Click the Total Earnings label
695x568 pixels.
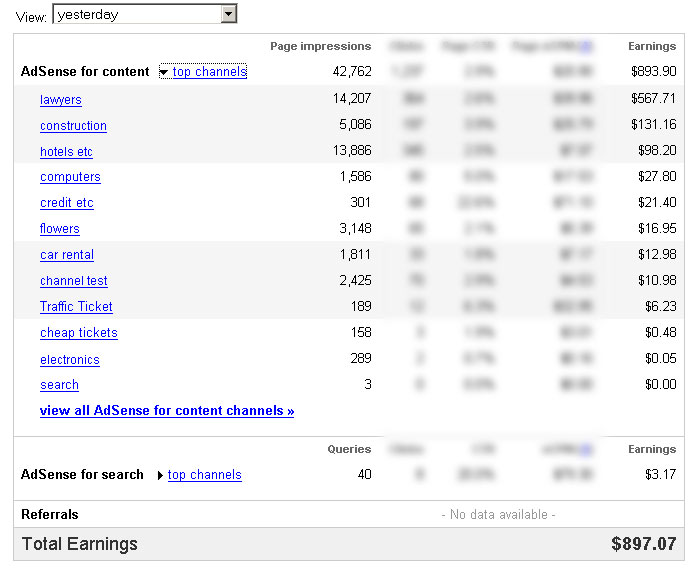(x=79, y=544)
